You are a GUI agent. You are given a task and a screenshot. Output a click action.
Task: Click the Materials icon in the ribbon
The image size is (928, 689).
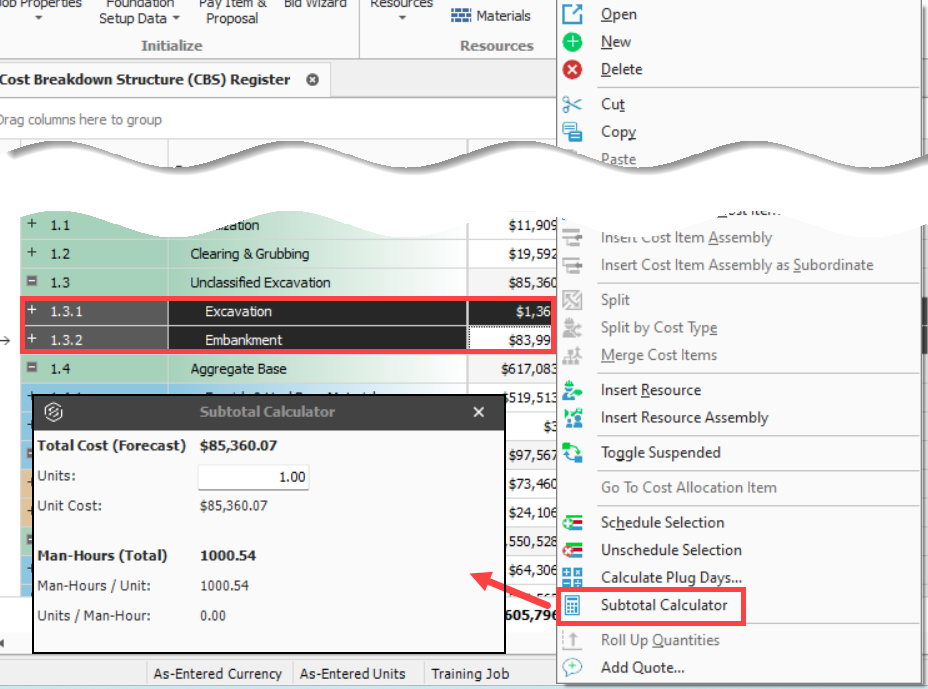click(x=461, y=15)
